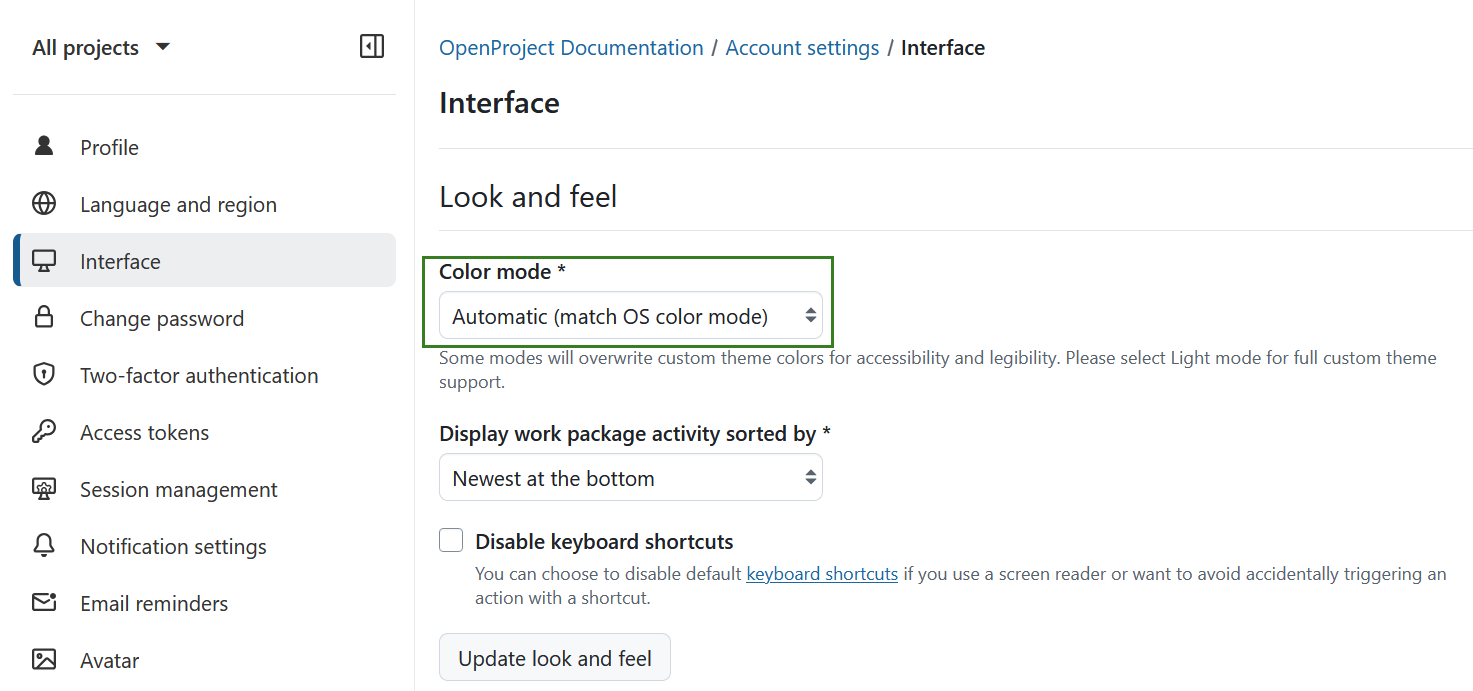Open Account settings from the breadcrumb
1473x691 pixels.
click(x=802, y=47)
